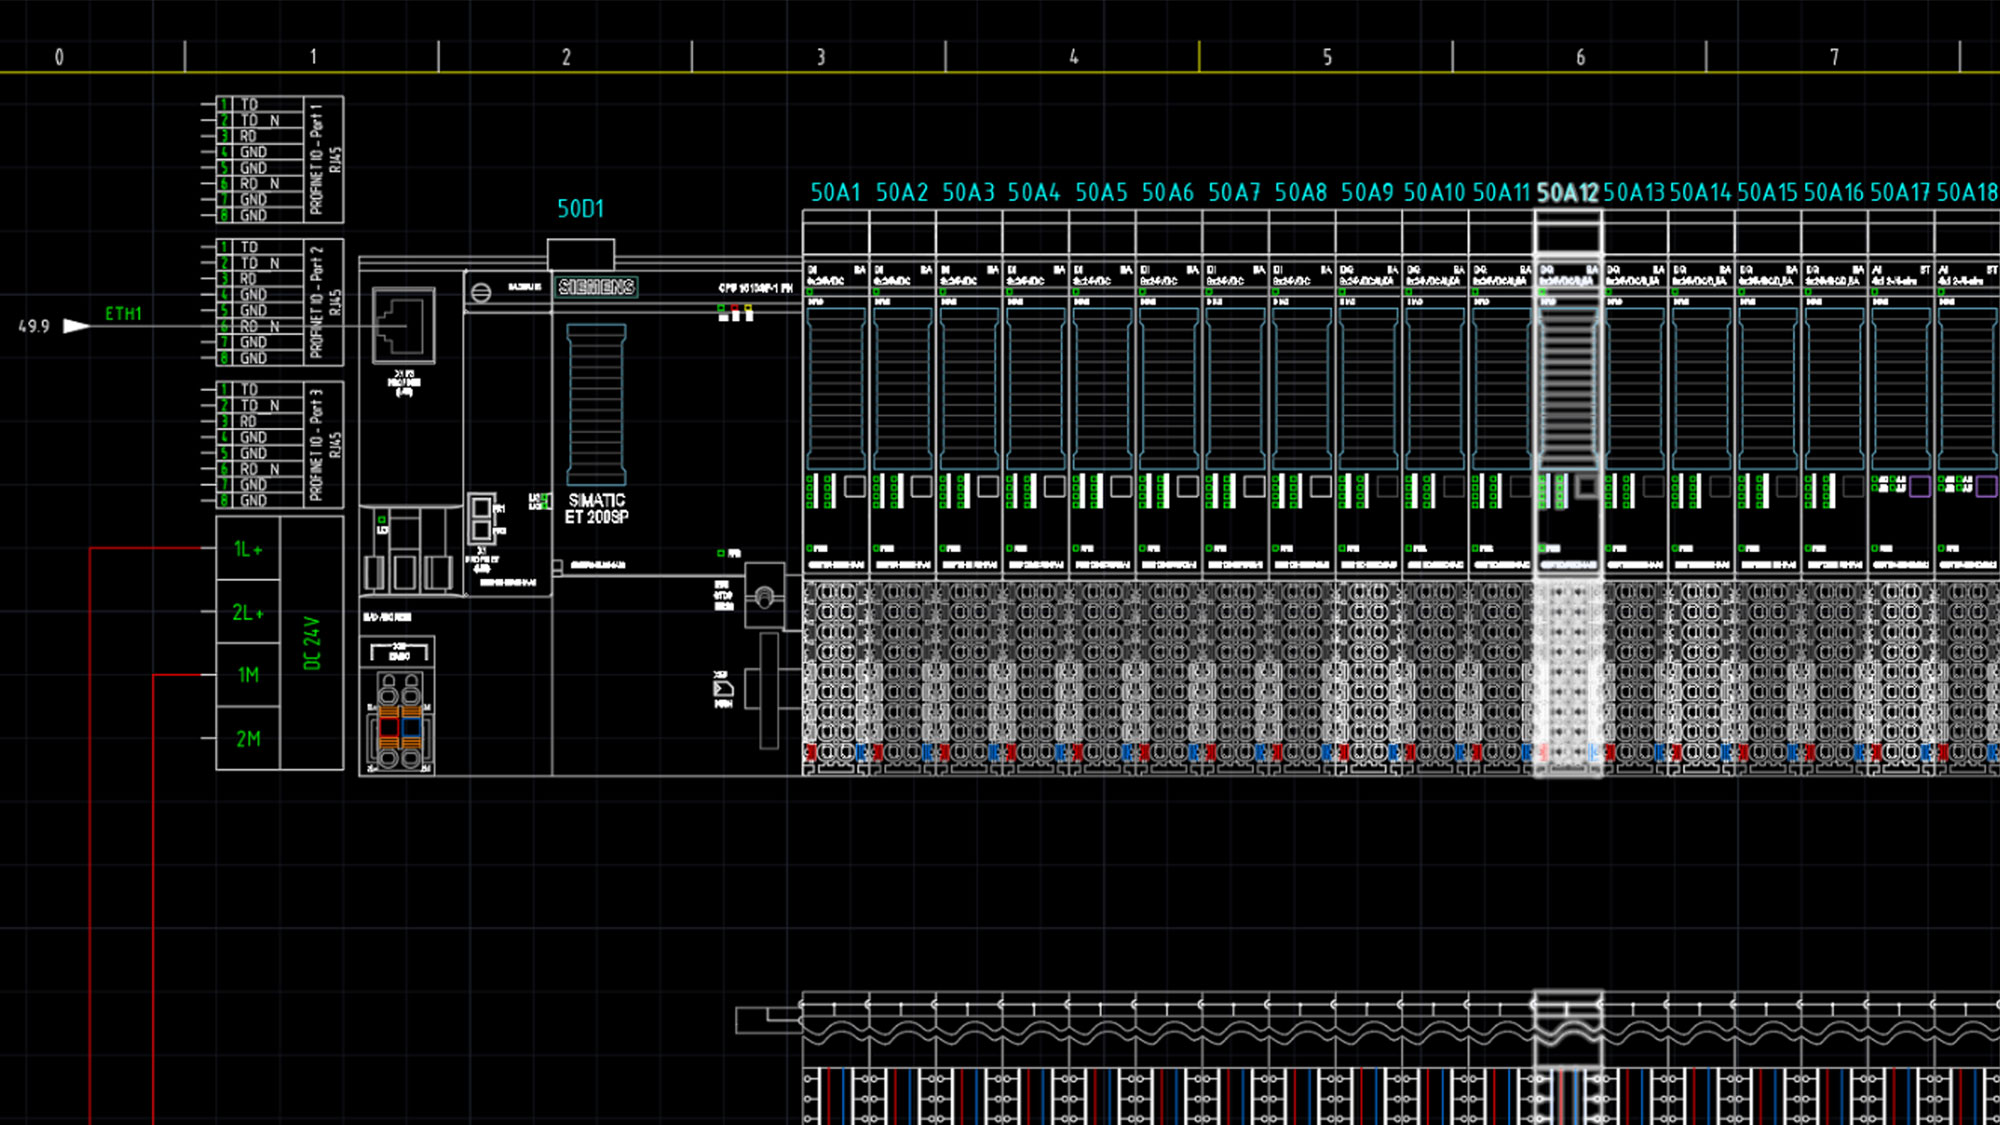The height and width of the screenshot is (1125, 2000).
Task: Select module label 50A13
Action: (1634, 192)
